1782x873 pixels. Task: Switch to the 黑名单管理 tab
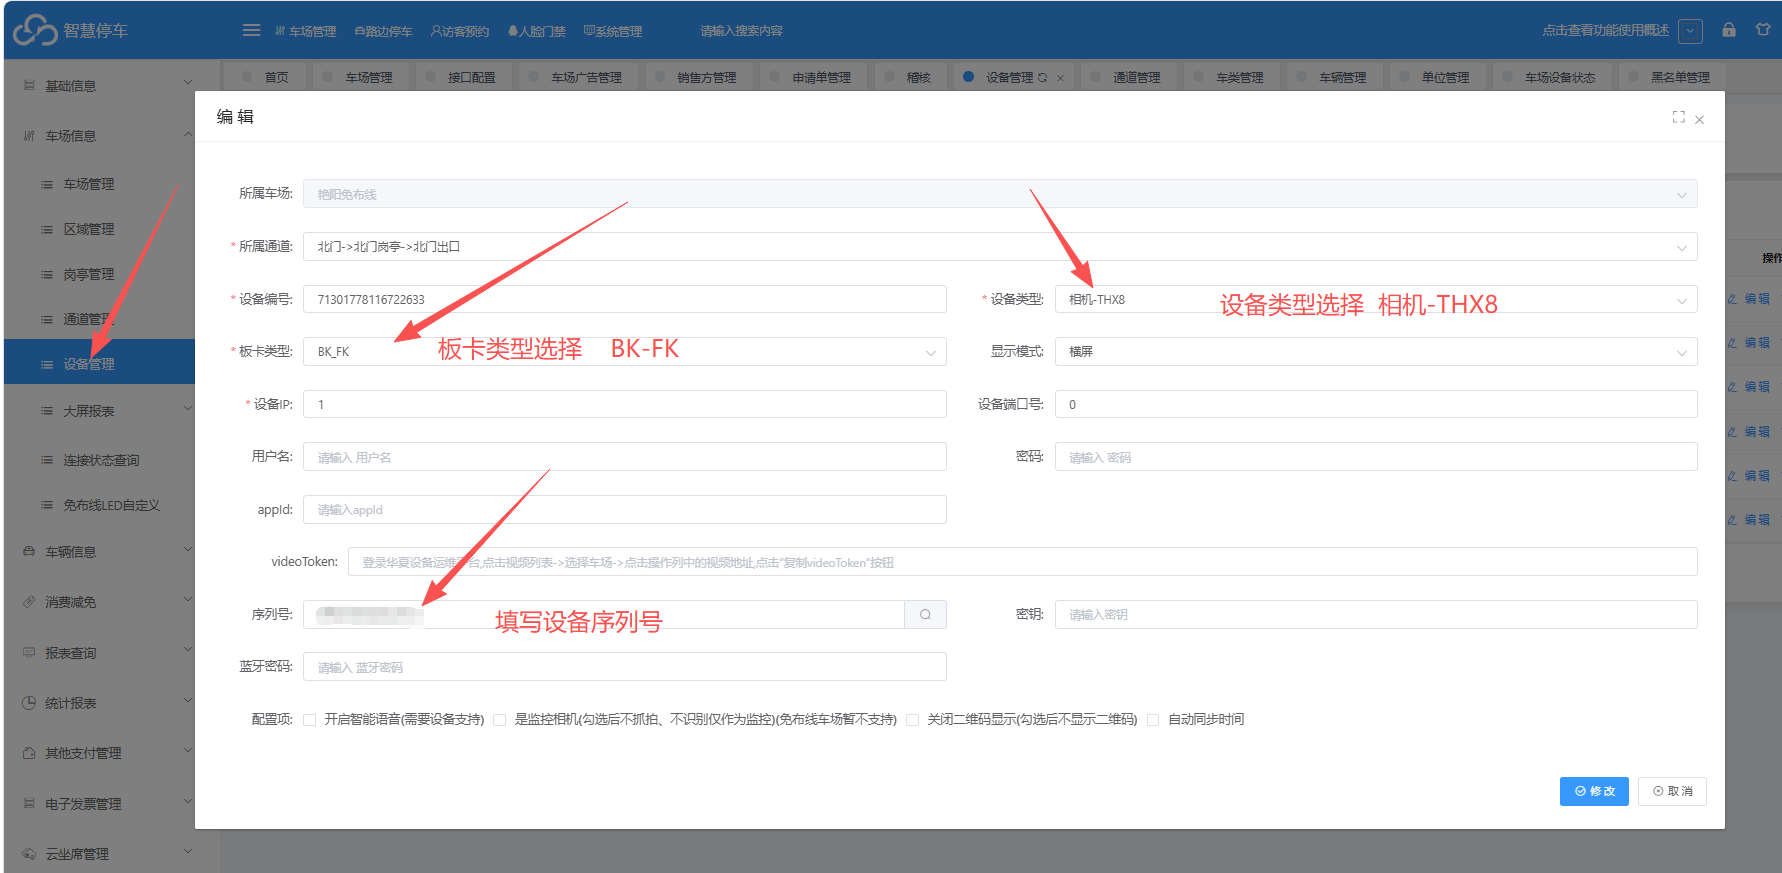[x=1670, y=77]
